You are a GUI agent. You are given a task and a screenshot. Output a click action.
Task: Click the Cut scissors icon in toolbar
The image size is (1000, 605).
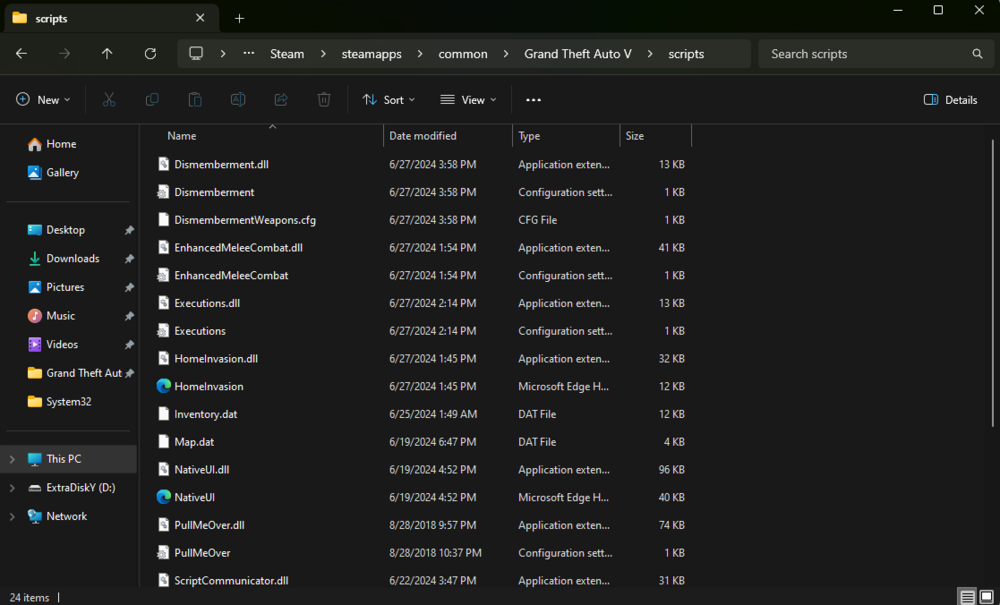(109, 100)
